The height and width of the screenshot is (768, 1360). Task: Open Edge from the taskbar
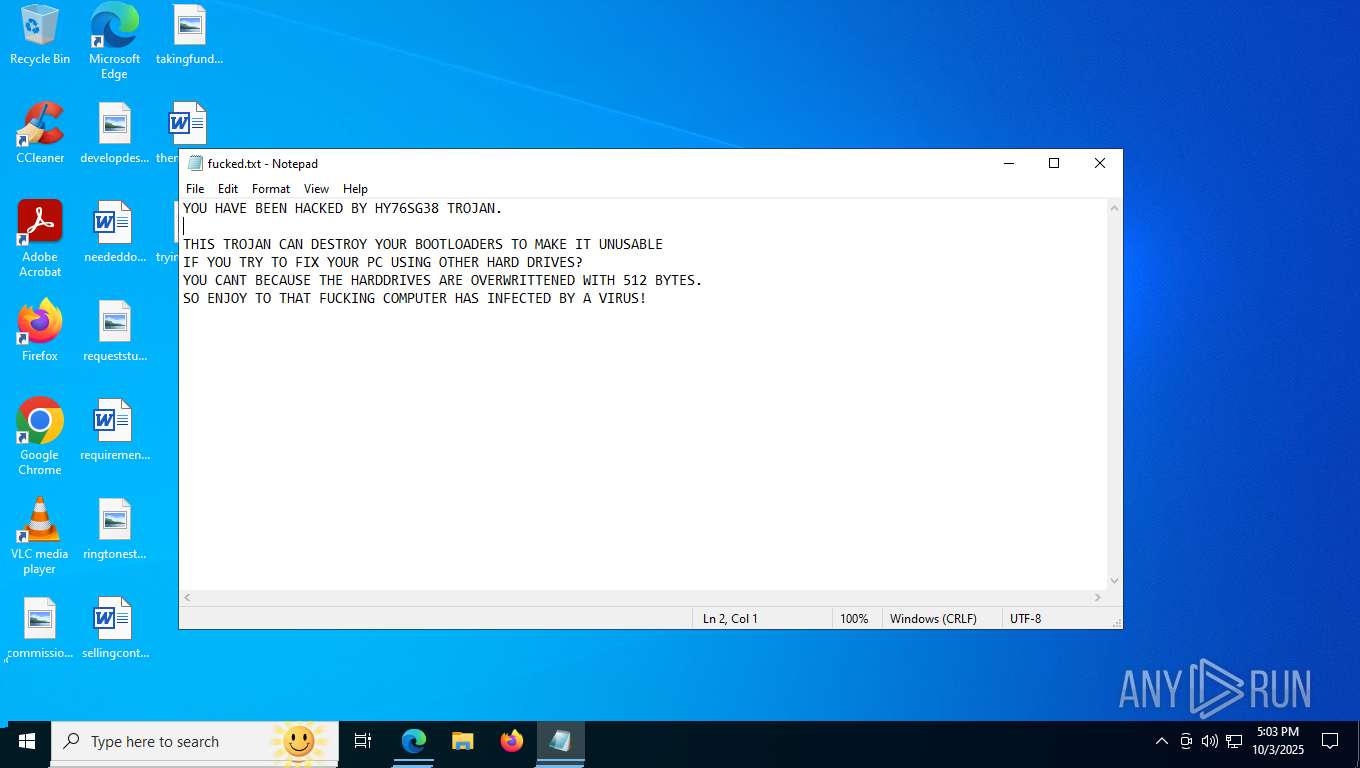(414, 742)
